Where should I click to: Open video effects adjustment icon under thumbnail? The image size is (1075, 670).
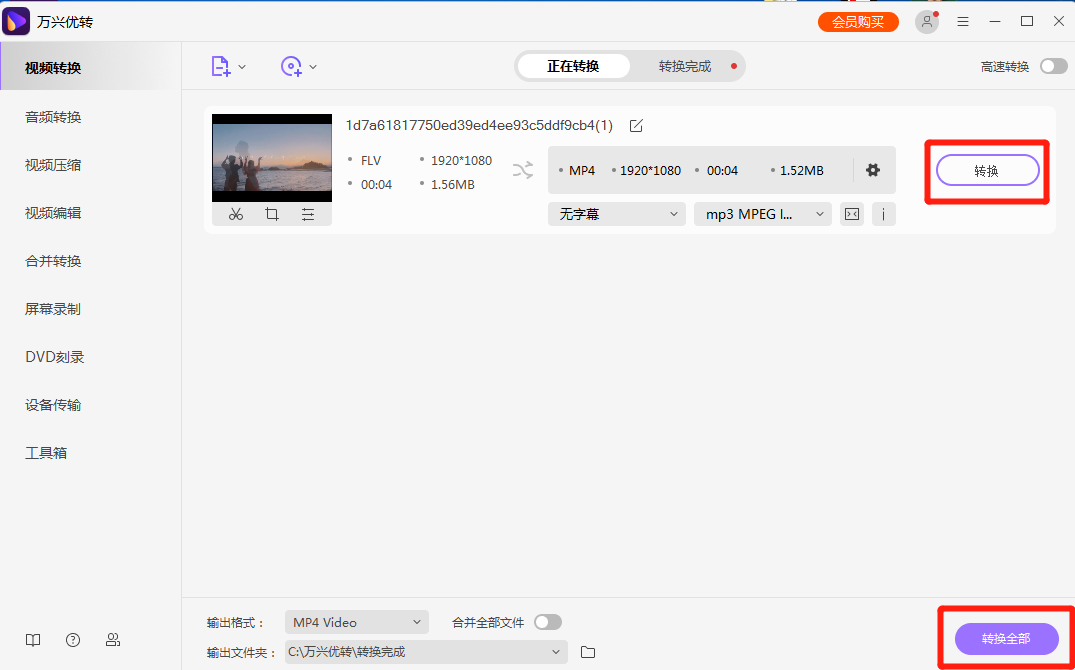(307, 213)
